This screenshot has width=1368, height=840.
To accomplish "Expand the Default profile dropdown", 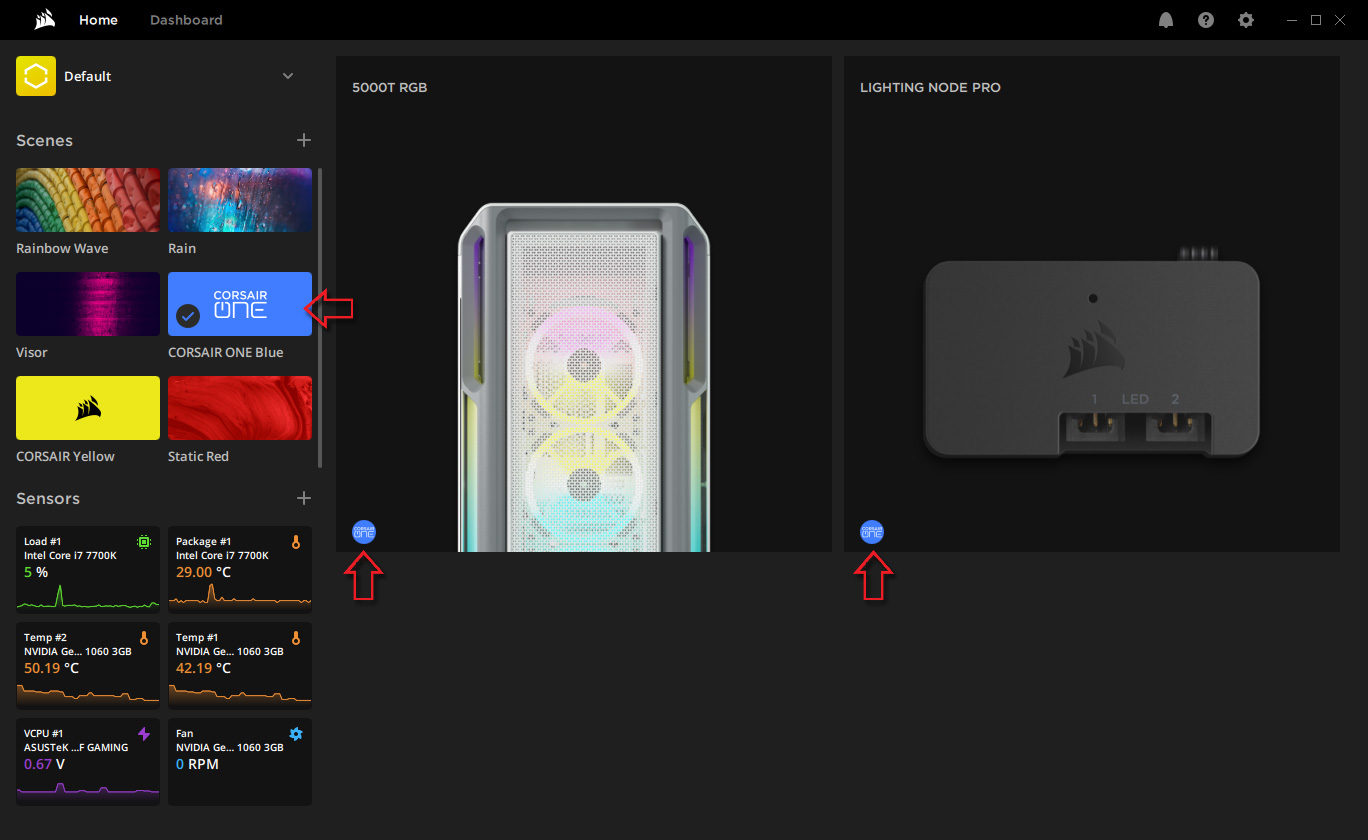I will click(288, 76).
